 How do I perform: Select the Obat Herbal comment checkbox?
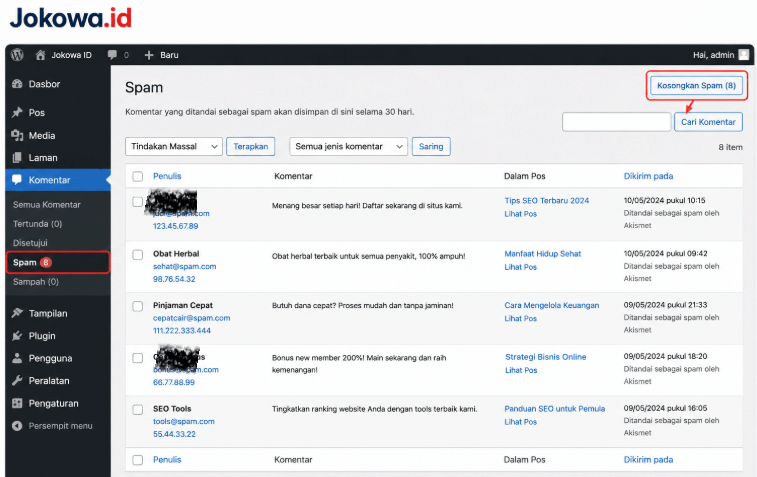click(x=138, y=254)
